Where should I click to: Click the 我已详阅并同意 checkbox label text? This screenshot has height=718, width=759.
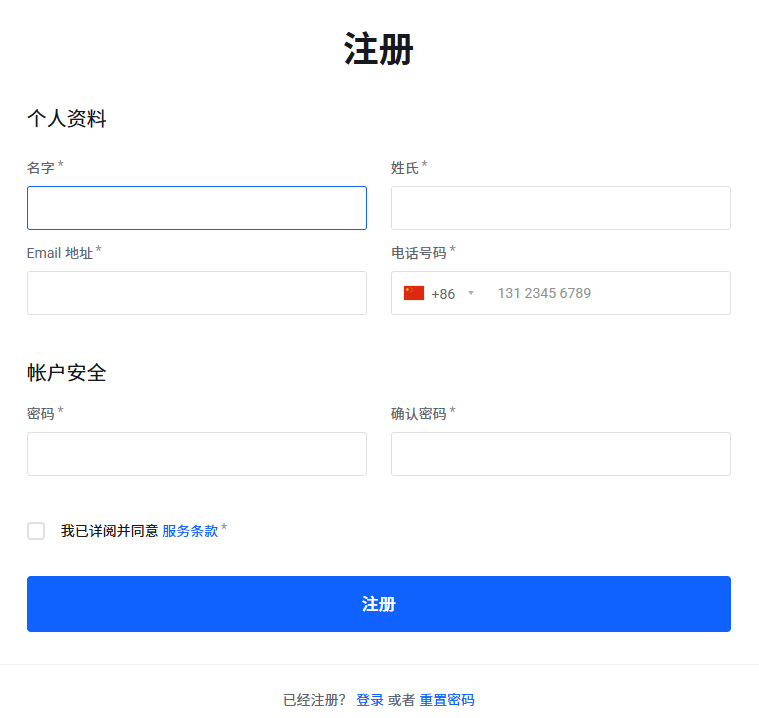pyautogui.click(x=109, y=531)
